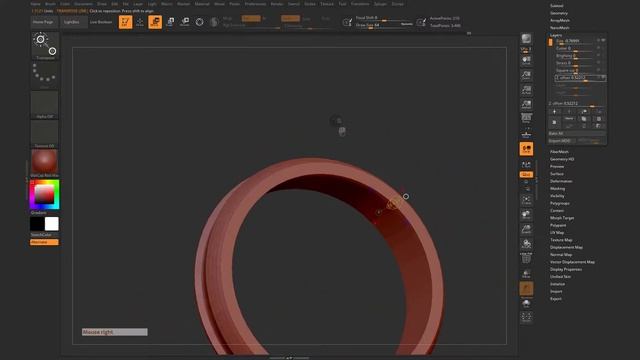Image resolution: width=640 pixels, height=360 pixels.
Task: Open the Transpose brush thumbnail
Action: 44,45
